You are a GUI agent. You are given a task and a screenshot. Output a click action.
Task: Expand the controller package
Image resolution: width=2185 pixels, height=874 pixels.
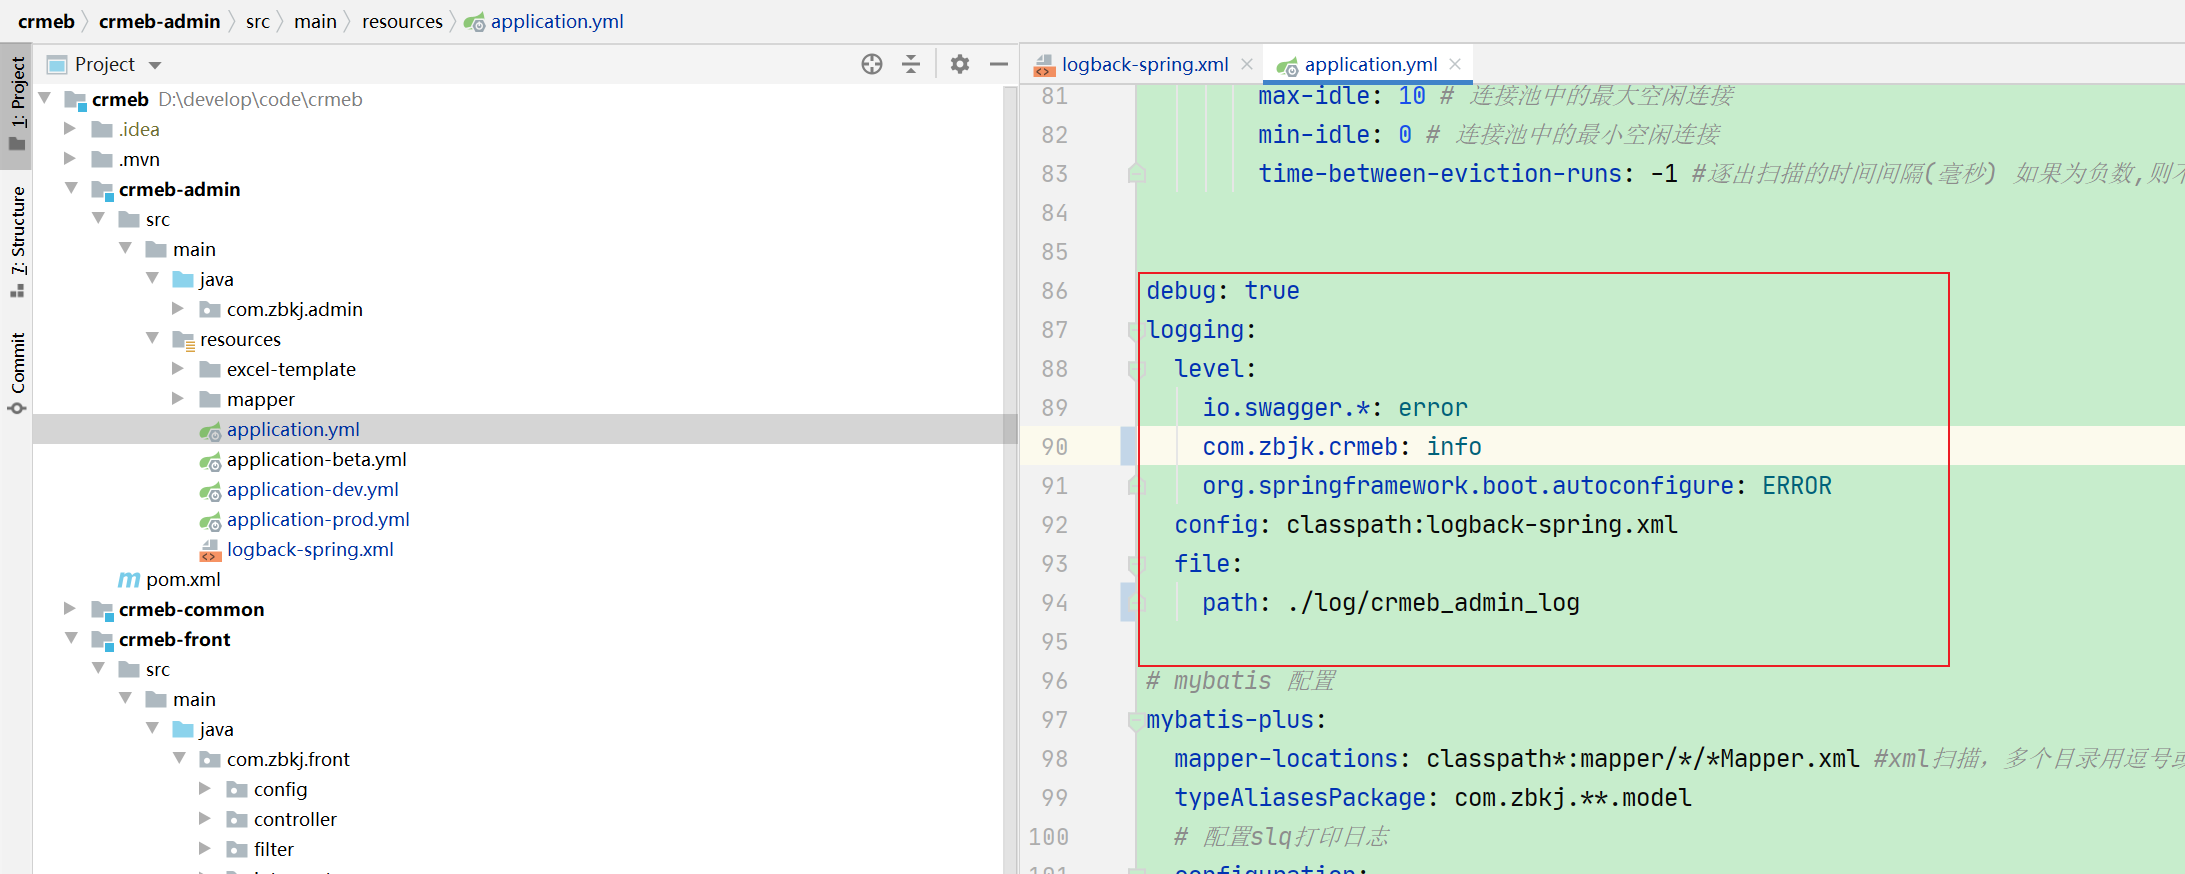pyautogui.click(x=205, y=818)
